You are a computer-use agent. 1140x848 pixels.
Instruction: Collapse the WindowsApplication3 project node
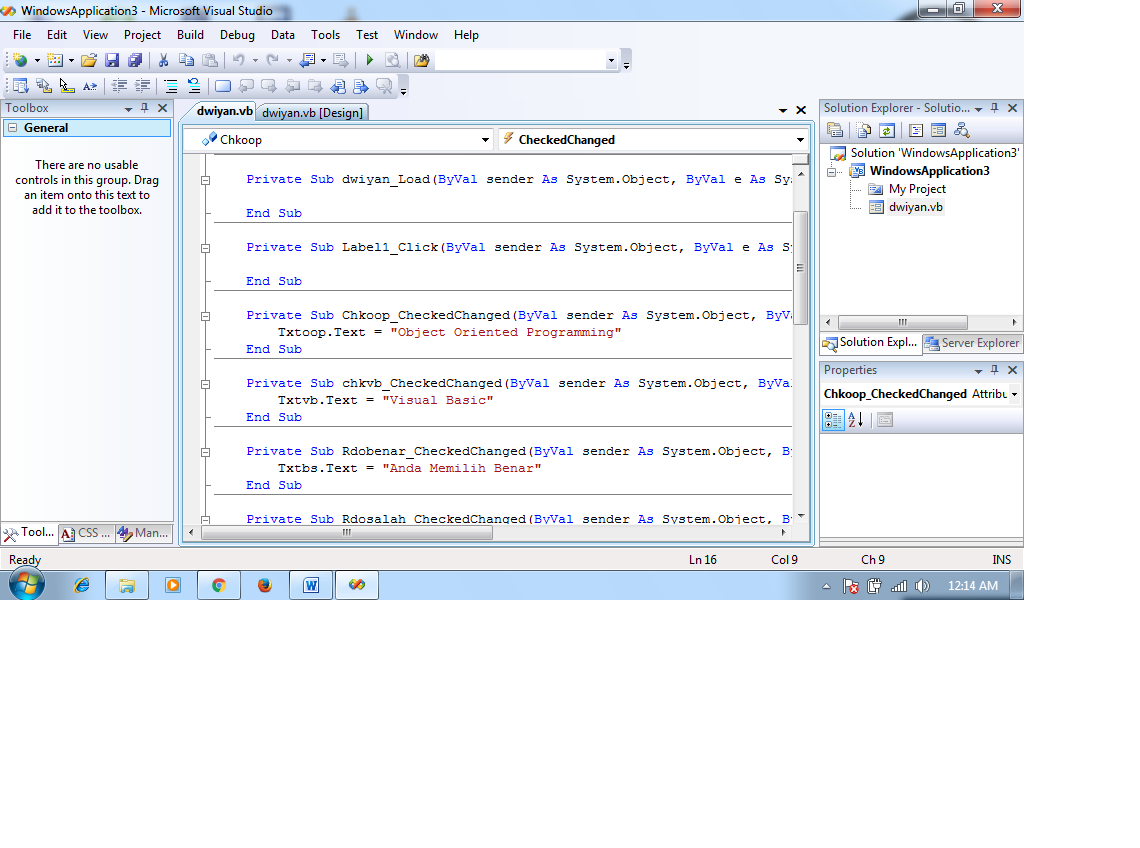click(832, 172)
